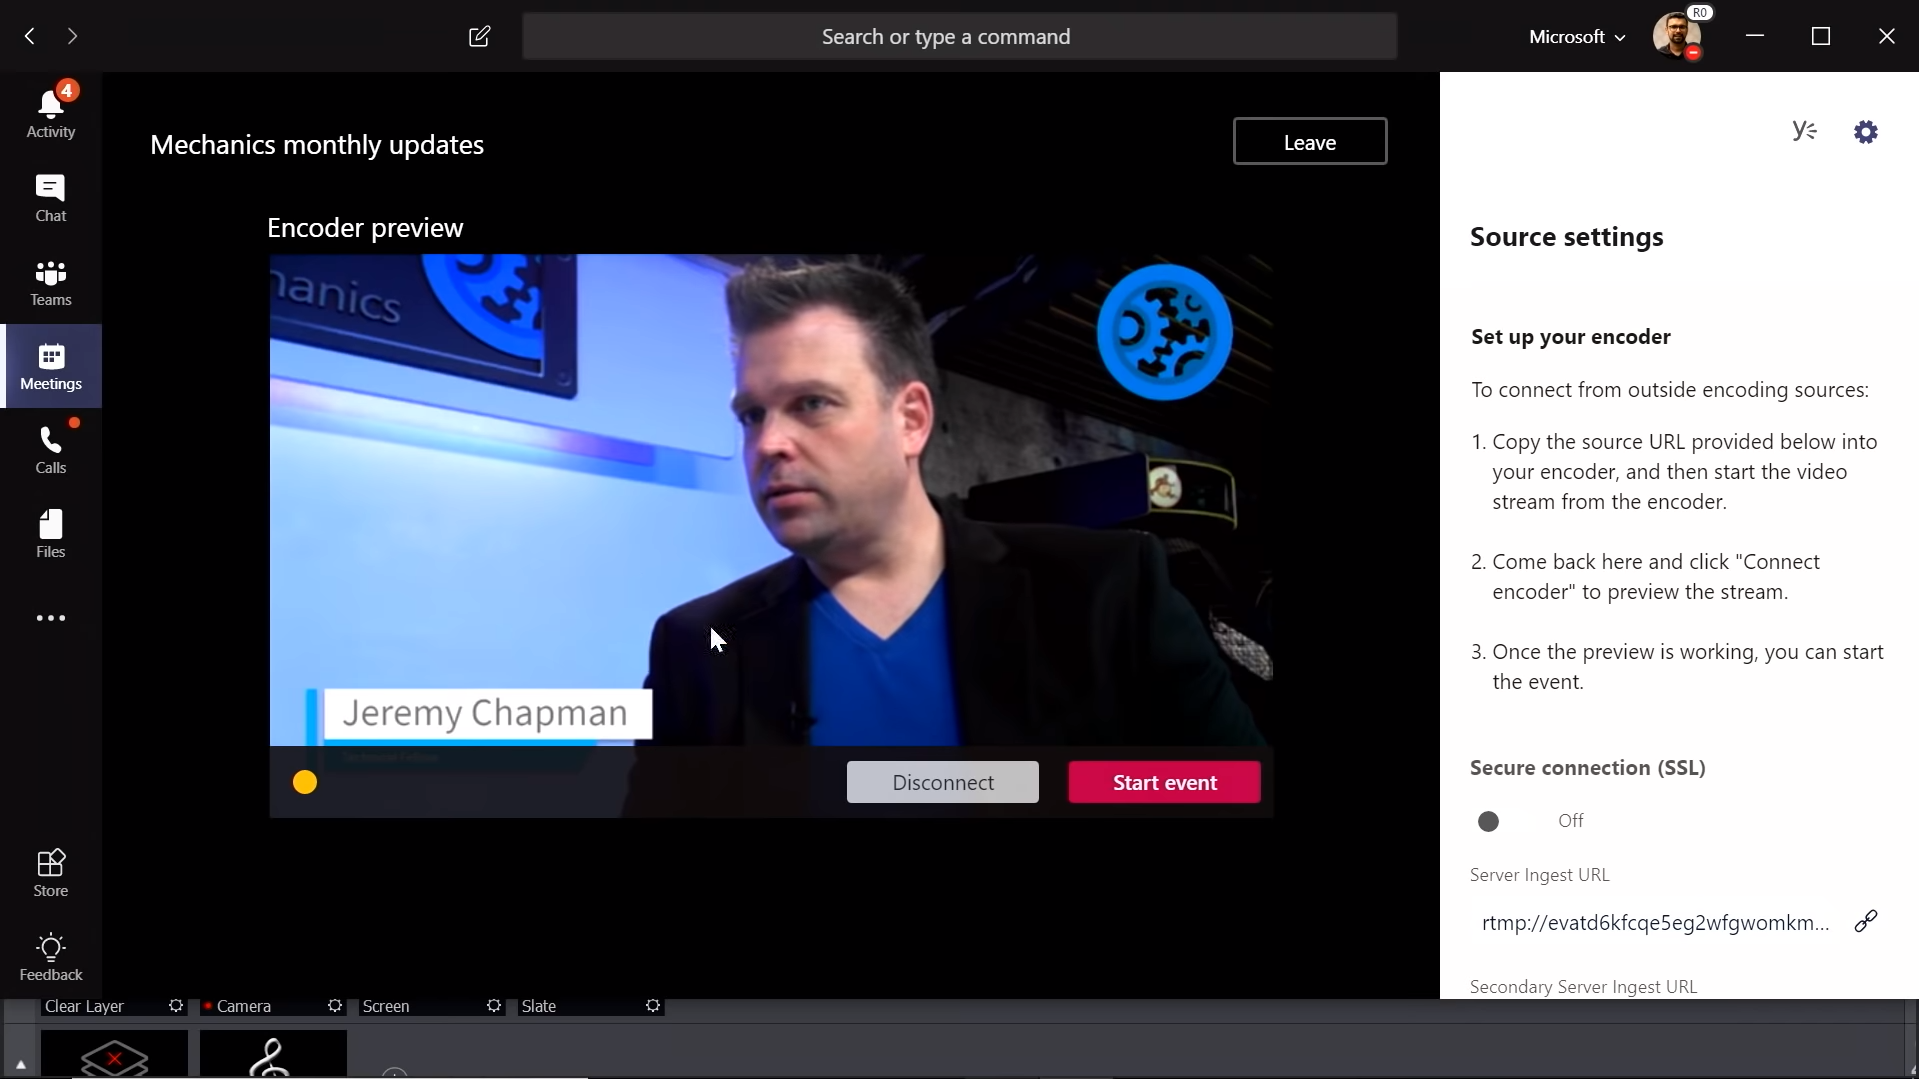Open the Yammer icon in side panel
Screen dimensions: 1919x1079
tap(1804, 131)
